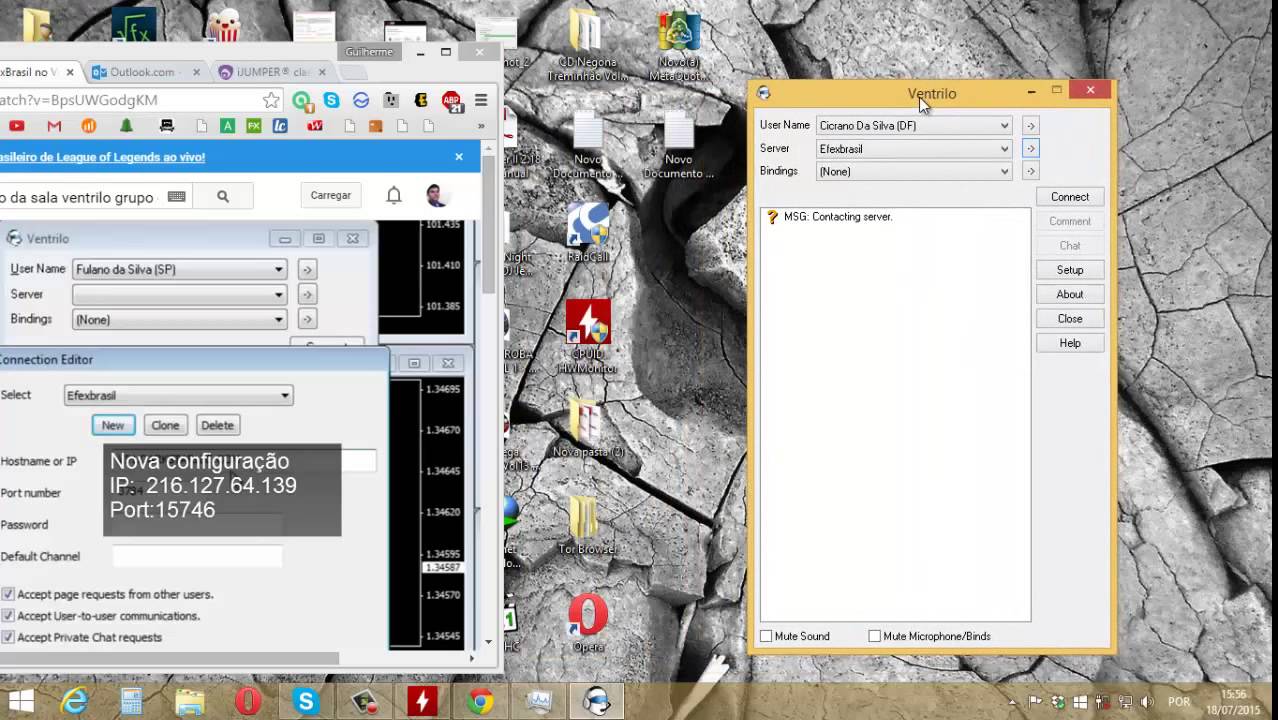Image resolution: width=1278 pixels, height=720 pixels.
Task: Open the green FX bookmark
Action: tap(254, 126)
